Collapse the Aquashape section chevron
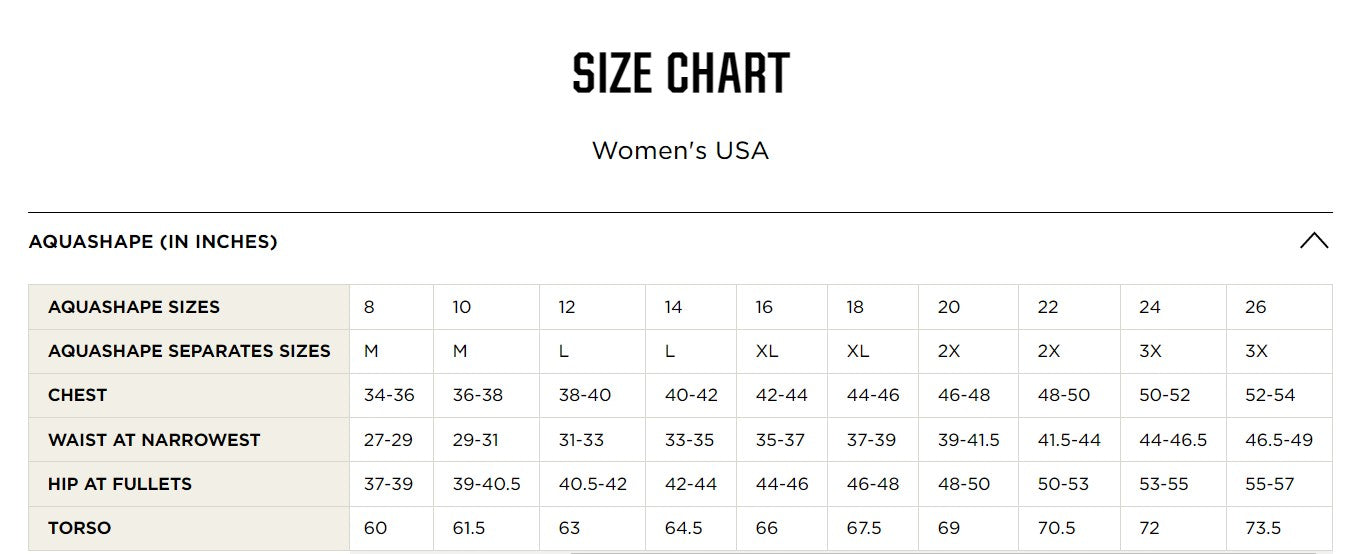The height and width of the screenshot is (554, 1362). [1313, 241]
